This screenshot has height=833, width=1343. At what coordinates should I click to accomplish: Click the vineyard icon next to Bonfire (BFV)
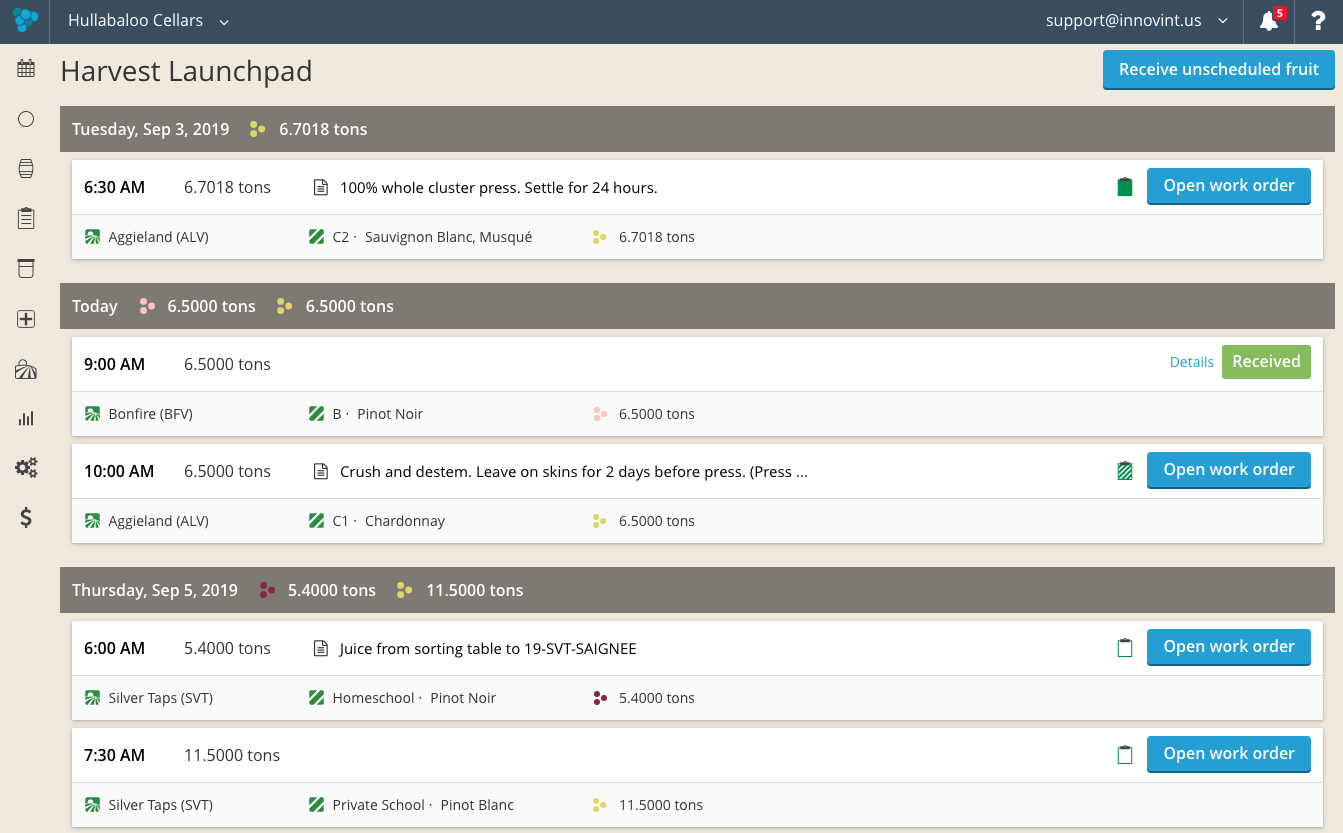pos(92,414)
